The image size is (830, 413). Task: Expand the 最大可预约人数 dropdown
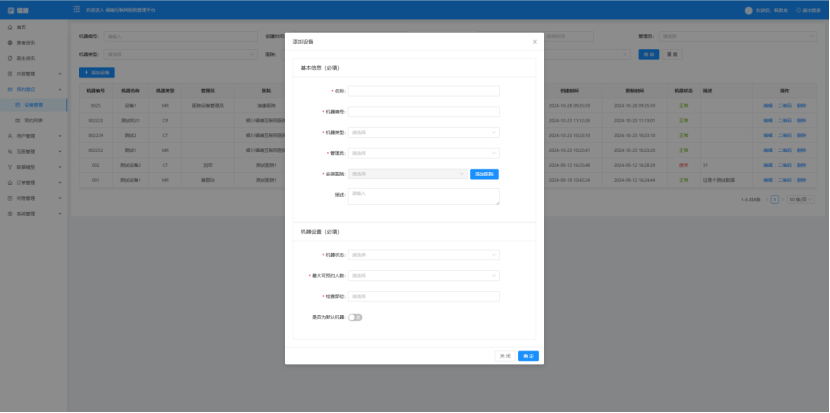pyautogui.click(x=424, y=275)
